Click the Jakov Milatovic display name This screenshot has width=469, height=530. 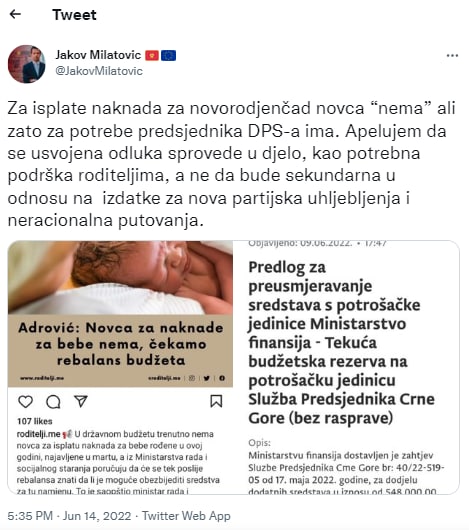[98, 55]
